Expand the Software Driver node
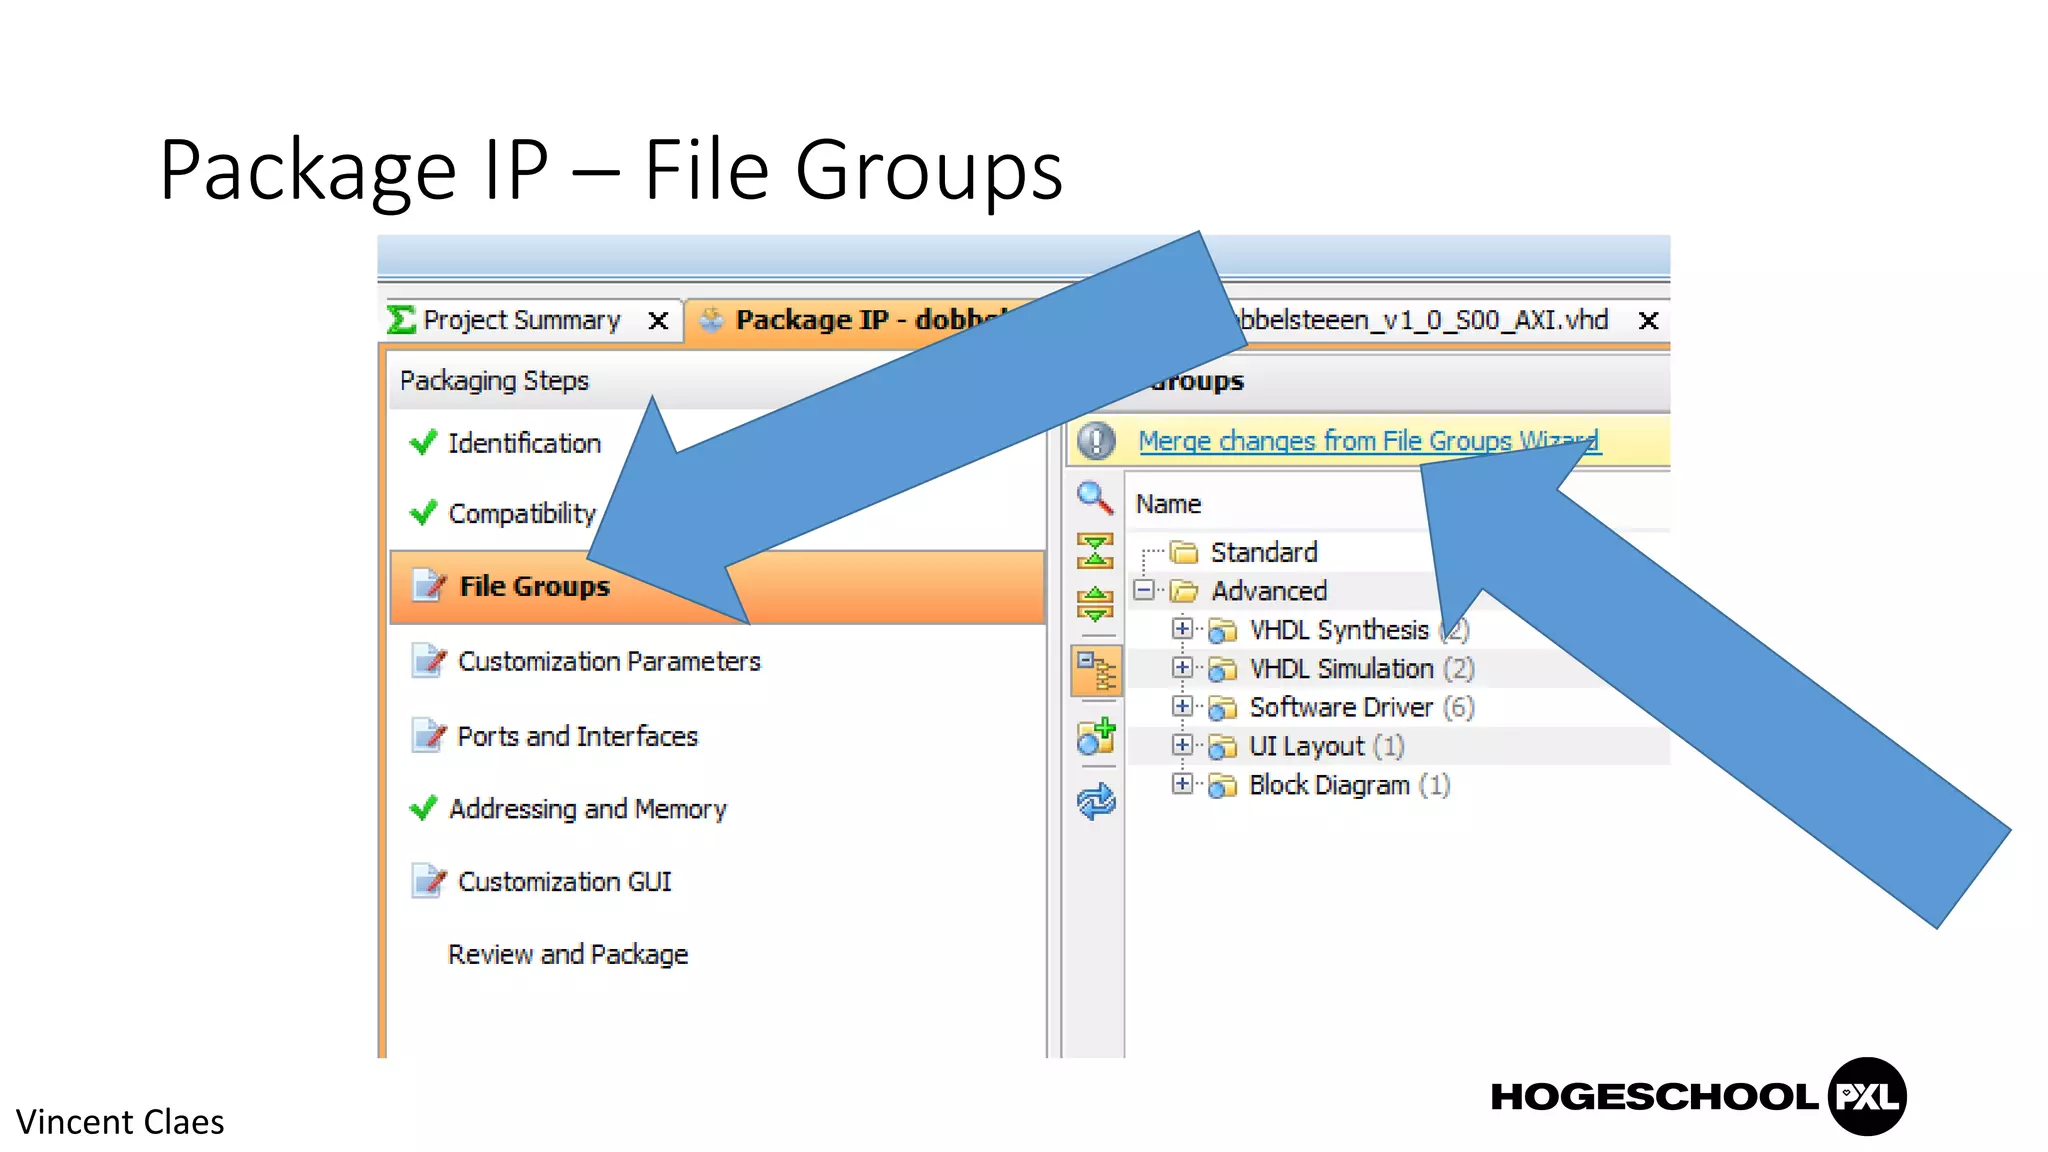 pos(1182,707)
